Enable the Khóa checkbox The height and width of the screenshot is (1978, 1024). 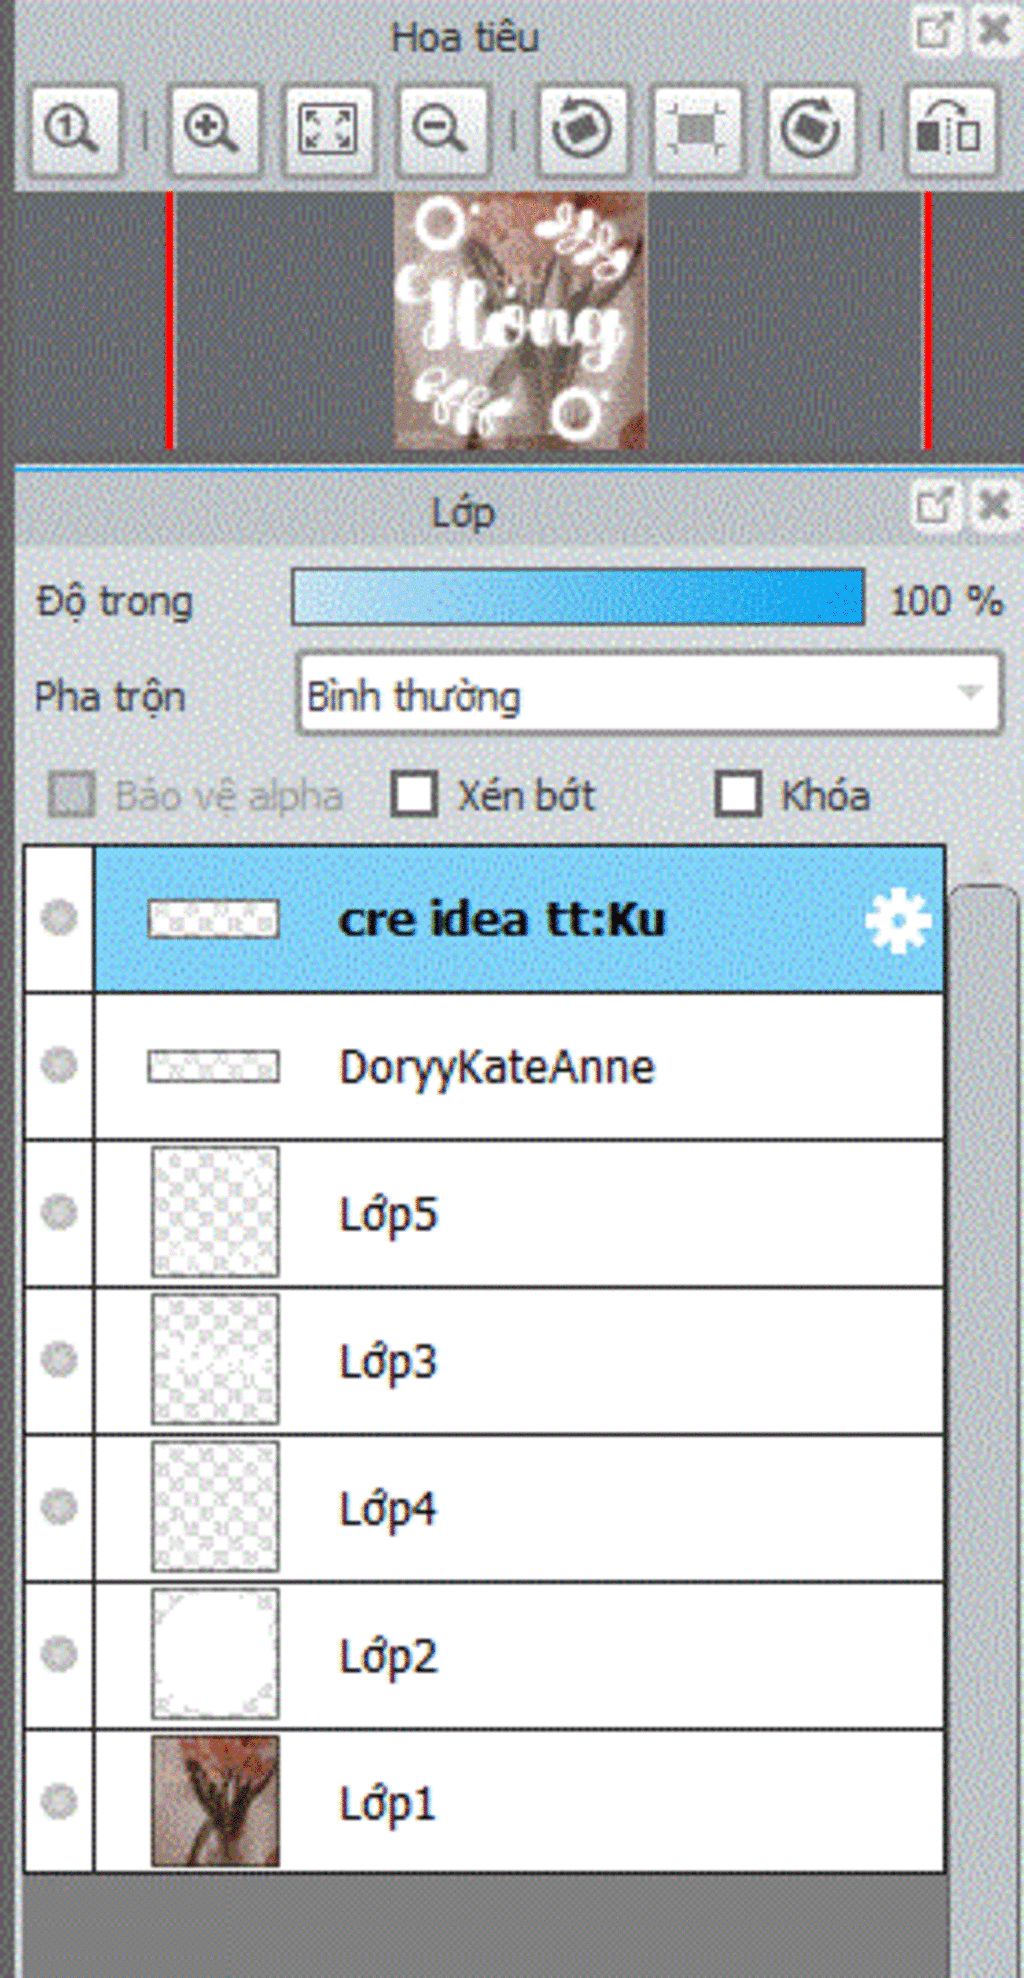pyautogui.click(x=738, y=795)
